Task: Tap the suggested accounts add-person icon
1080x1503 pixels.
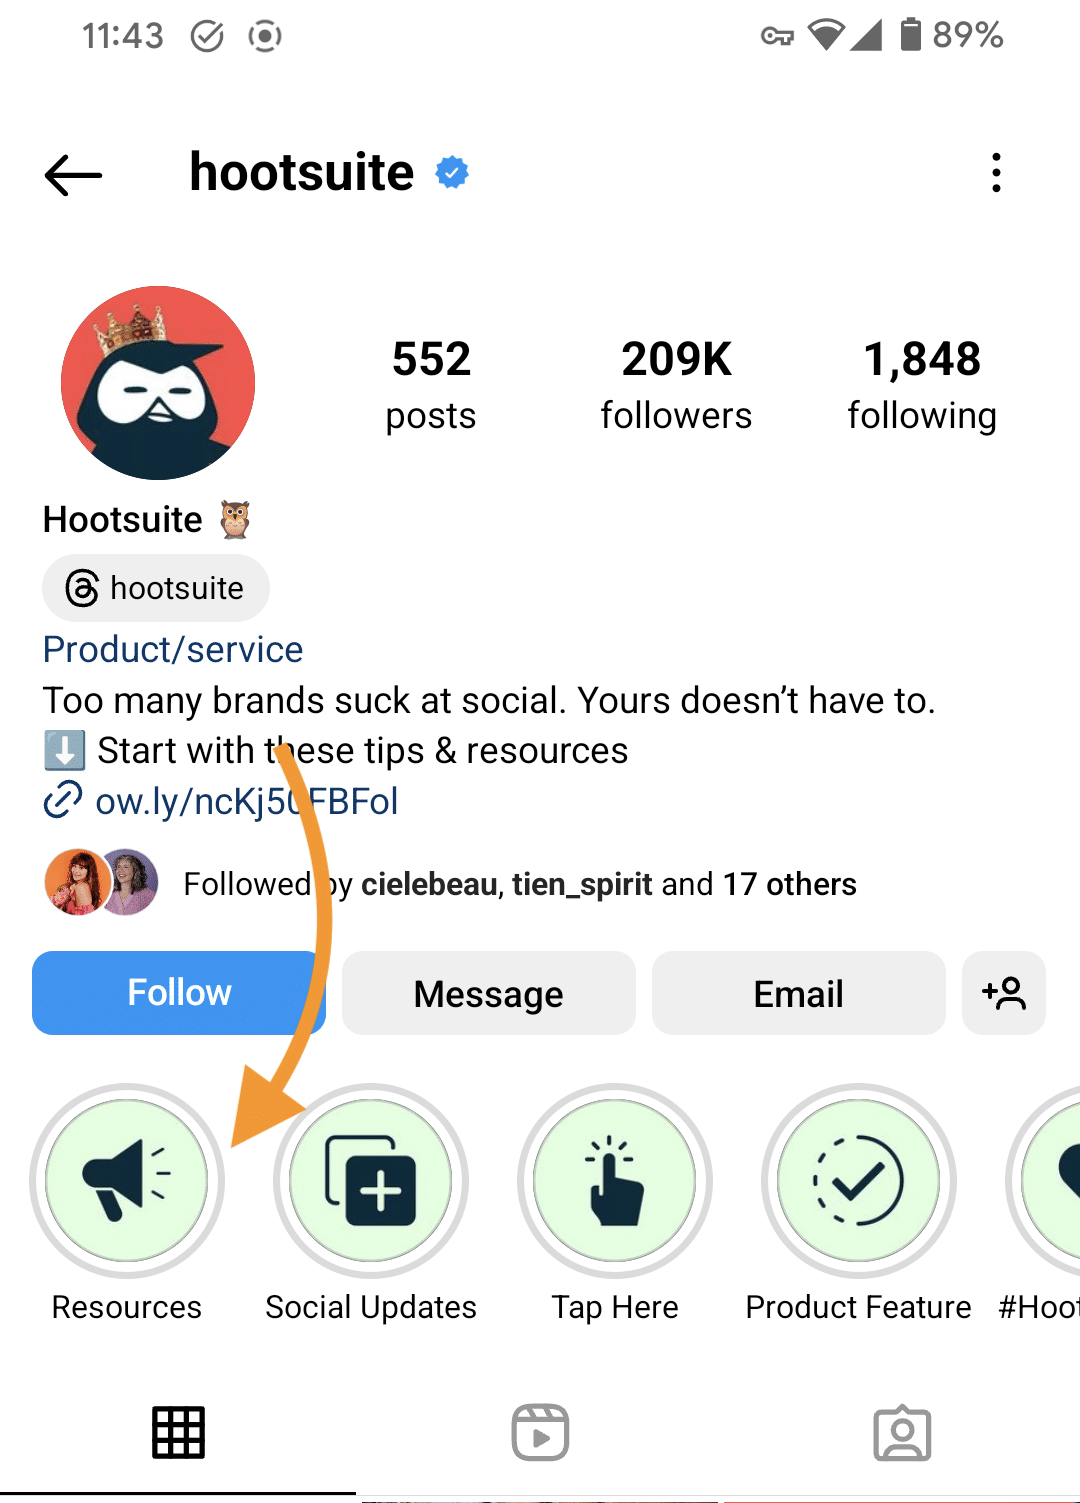Action: 1003,992
